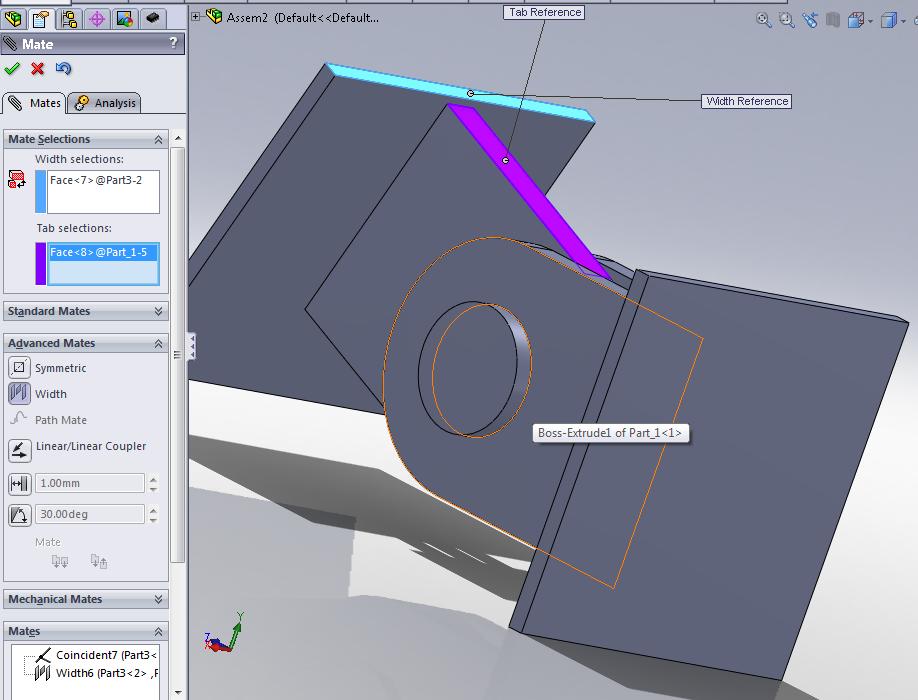Click the View Orientation cube icon

coord(856,20)
